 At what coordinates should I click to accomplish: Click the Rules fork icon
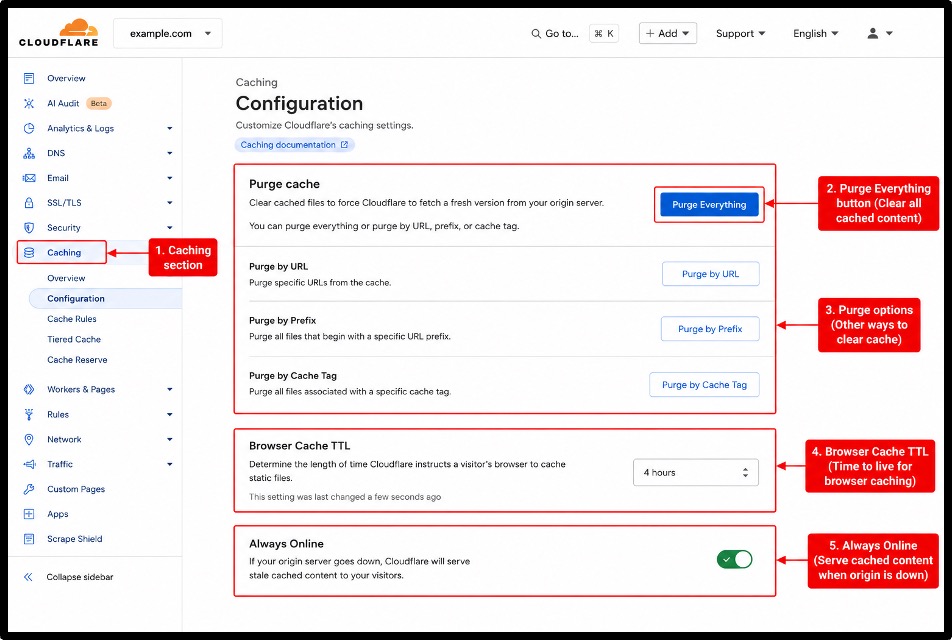point(29,414)
